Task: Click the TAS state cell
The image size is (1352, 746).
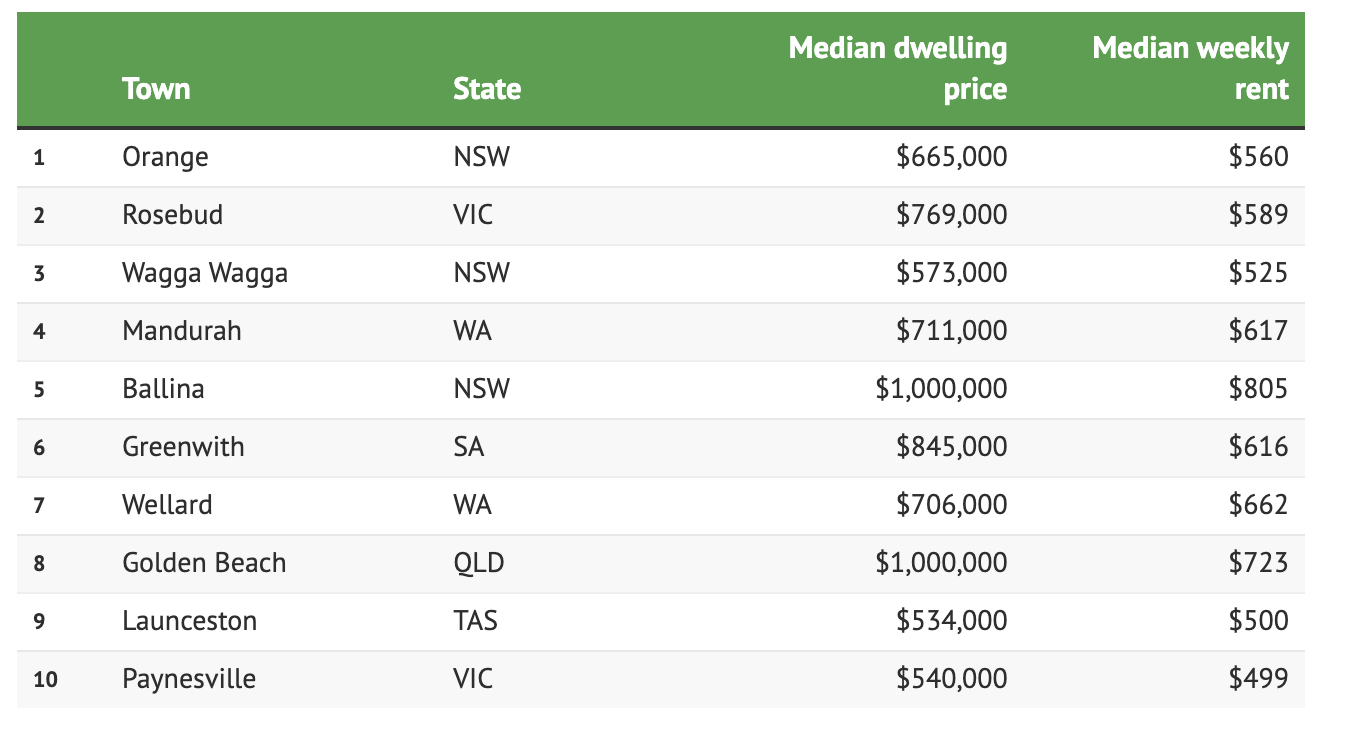Action: [x=475, y=621]
